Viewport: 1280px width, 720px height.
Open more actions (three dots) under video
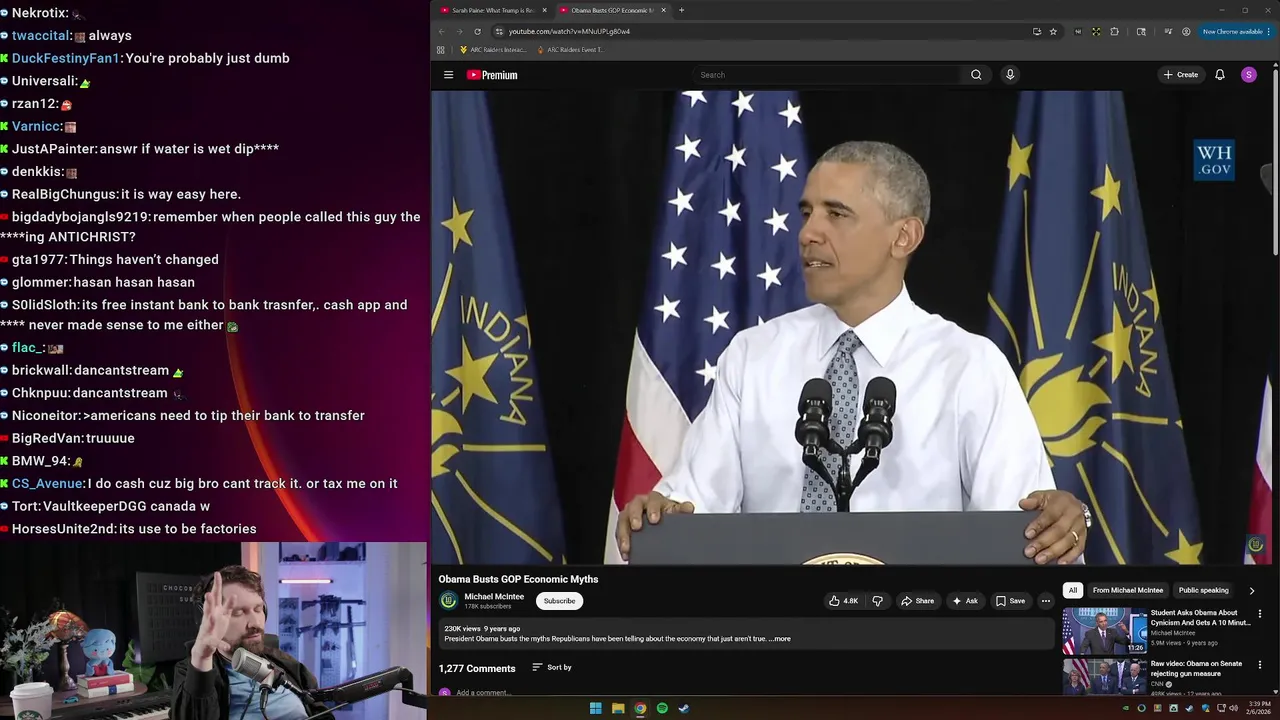click(x=1046, y=601)
